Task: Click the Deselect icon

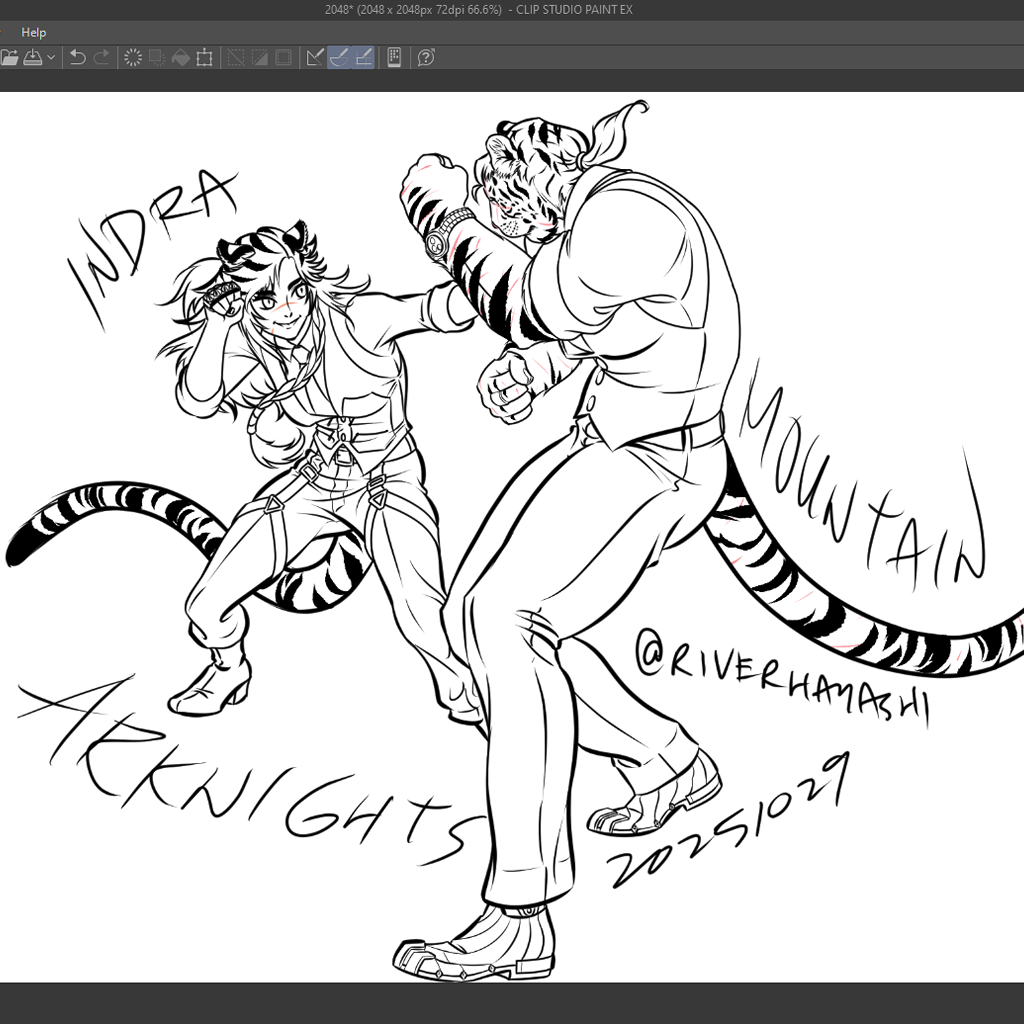Action: click(x=236, y=58)
